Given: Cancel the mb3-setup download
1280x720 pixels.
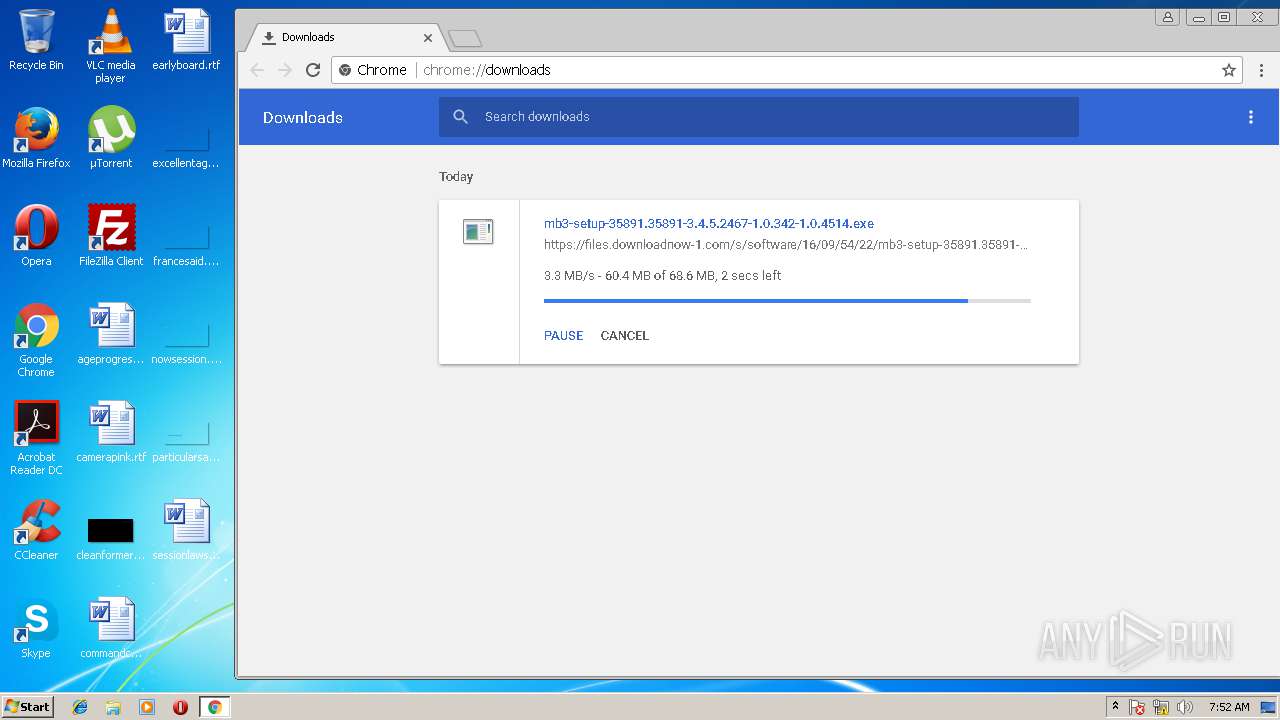Looking at the screenshot, I should click(x=625, y=336).
